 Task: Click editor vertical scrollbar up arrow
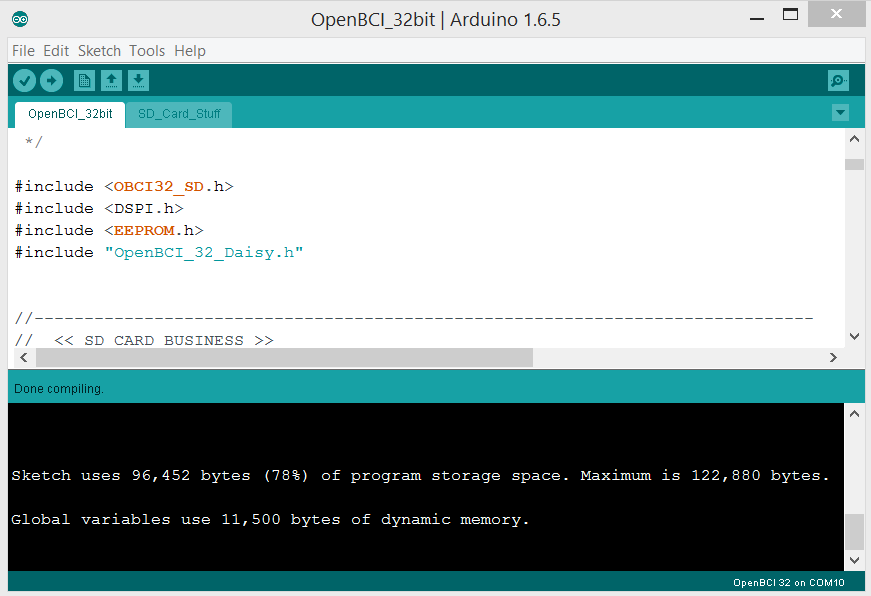pos(854,139)
